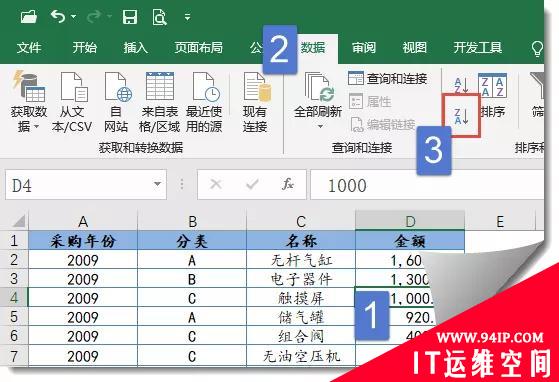559x382 pixels.
Task: Click the Save icon in quick access toolbar
Action: [x=130, y=17]
